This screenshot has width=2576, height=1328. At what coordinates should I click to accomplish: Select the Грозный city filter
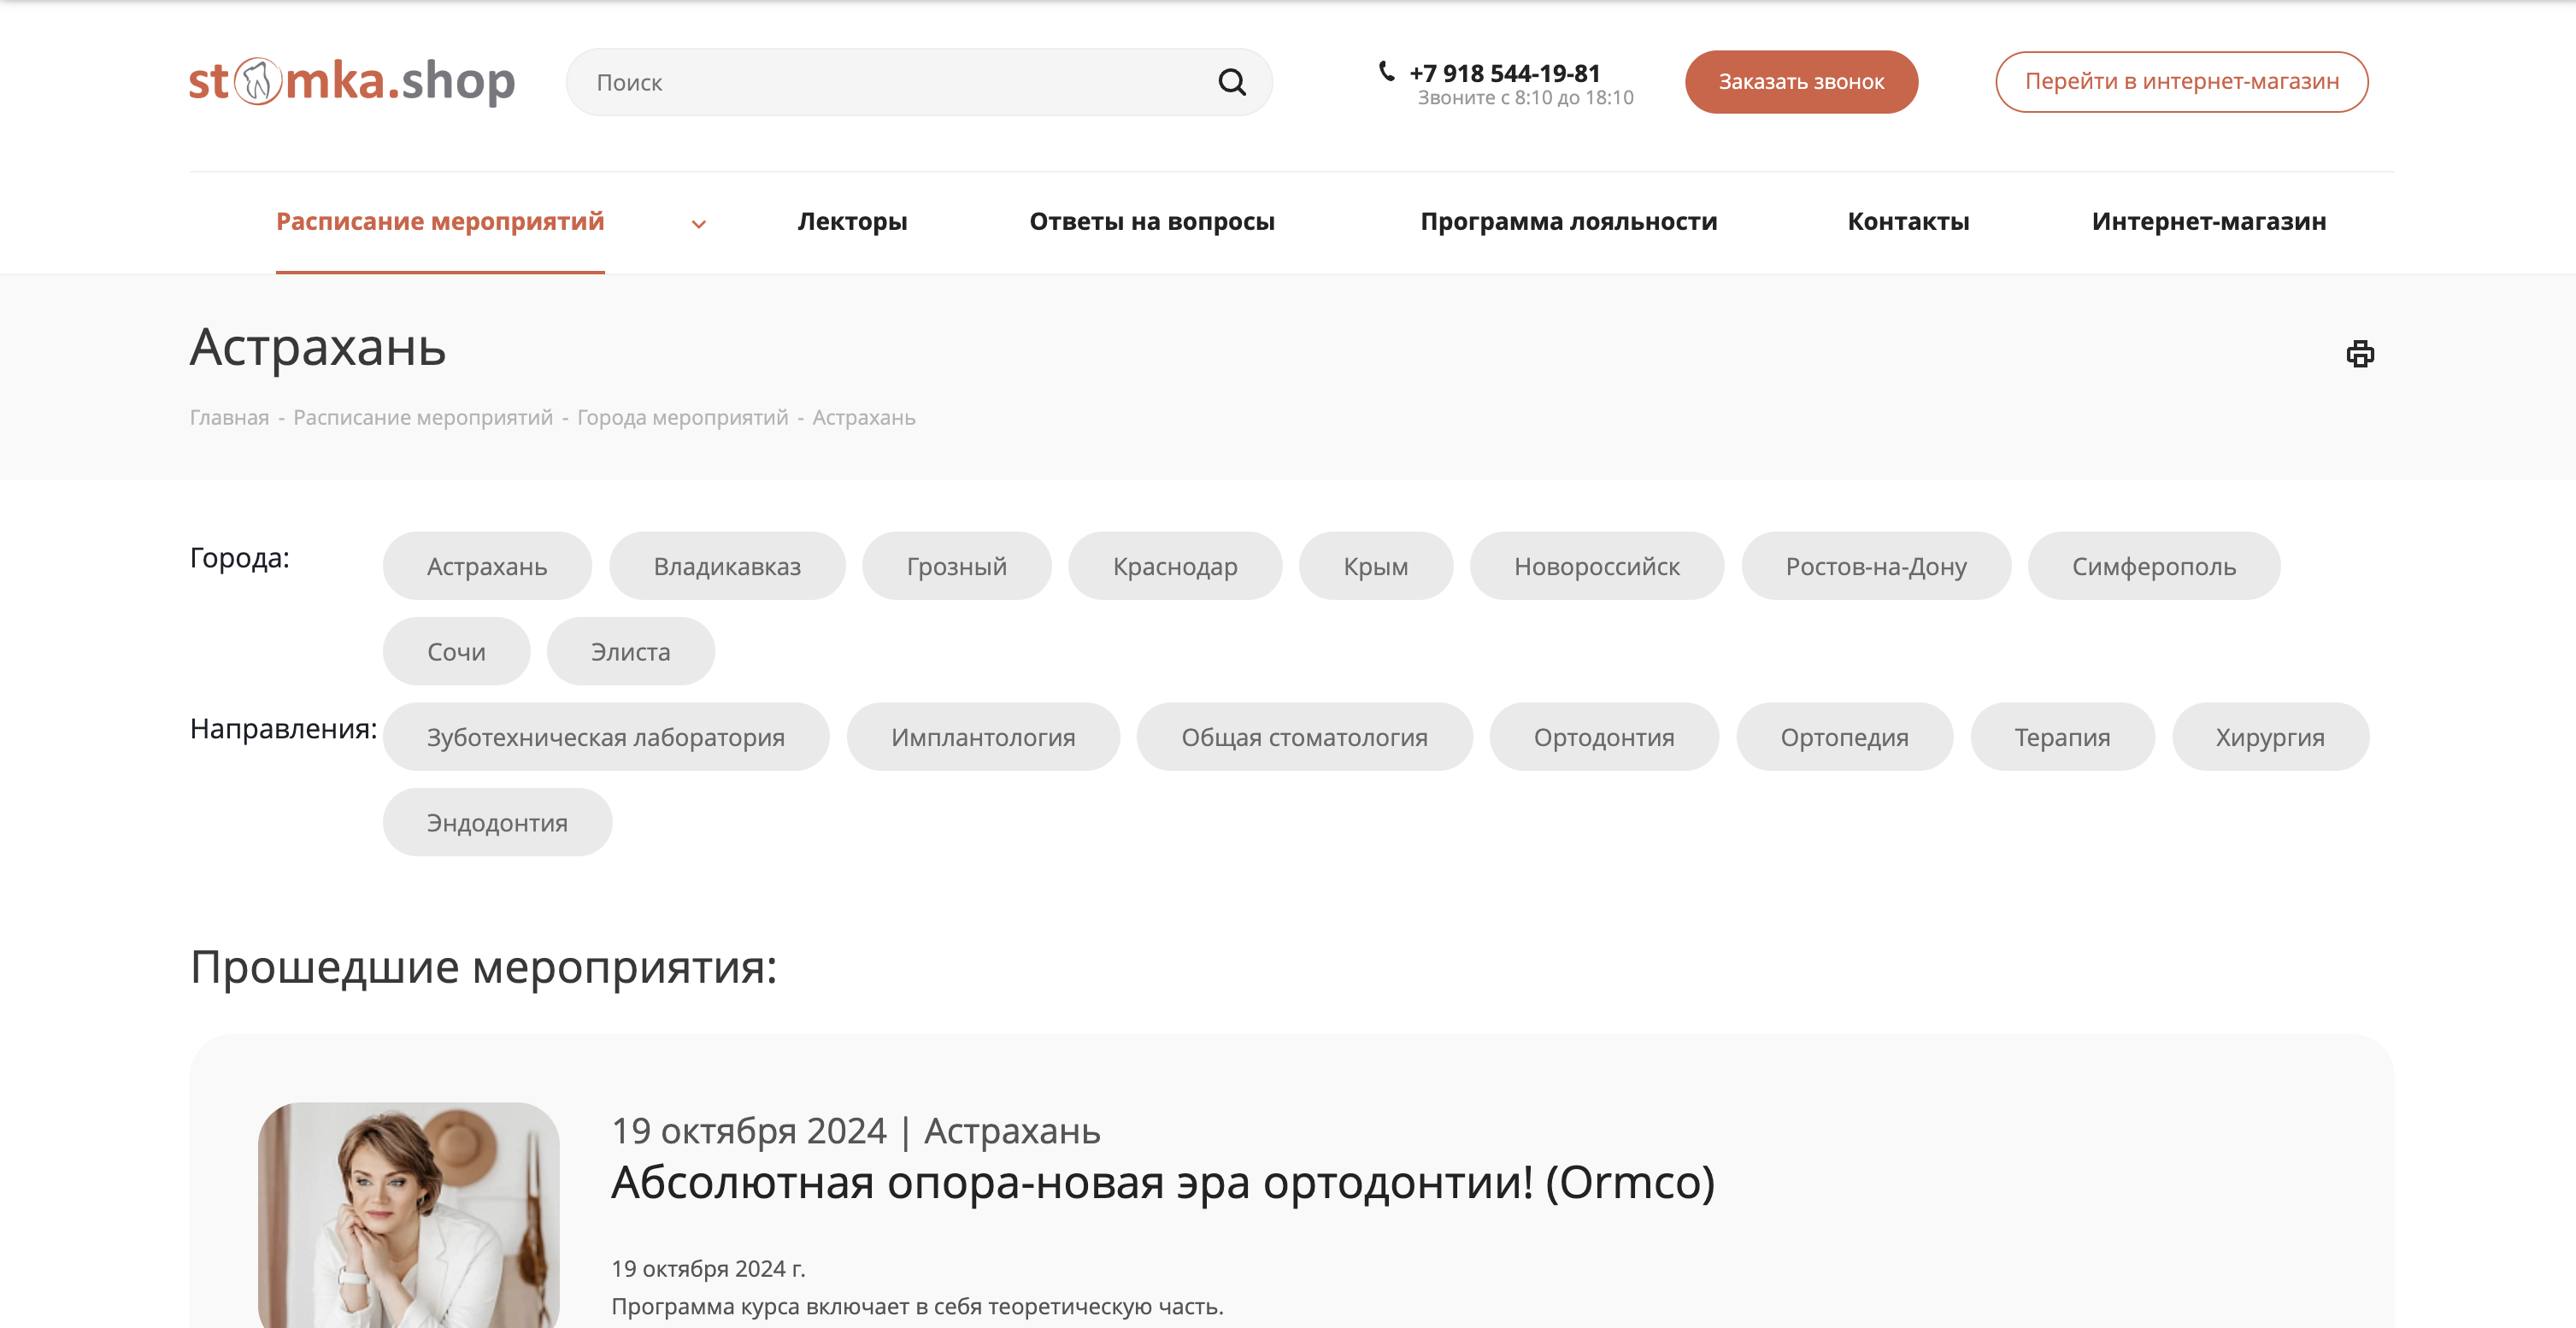pyautogui.click(x=956, y=566)
